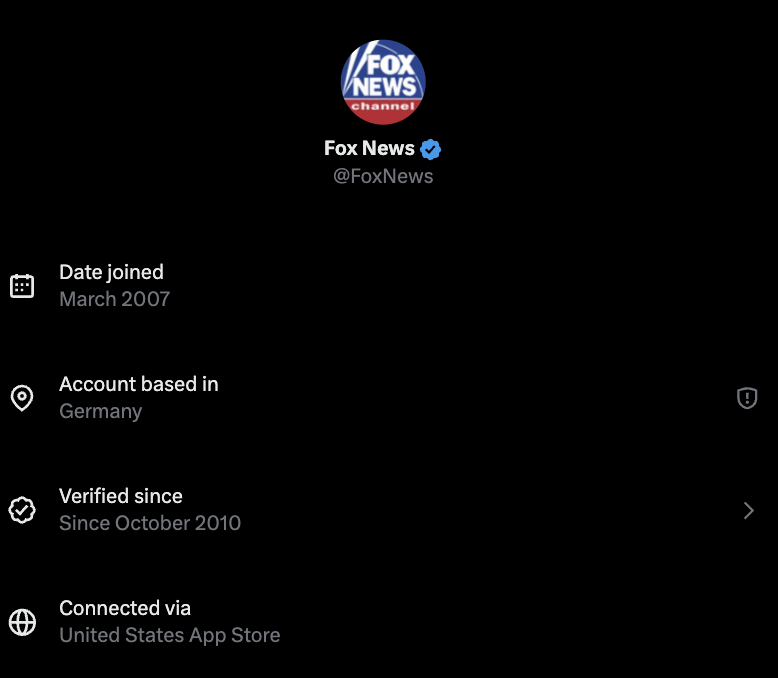Click the location pin icon
The height and width of the screenshot is (678, 778).
(22, 398)
